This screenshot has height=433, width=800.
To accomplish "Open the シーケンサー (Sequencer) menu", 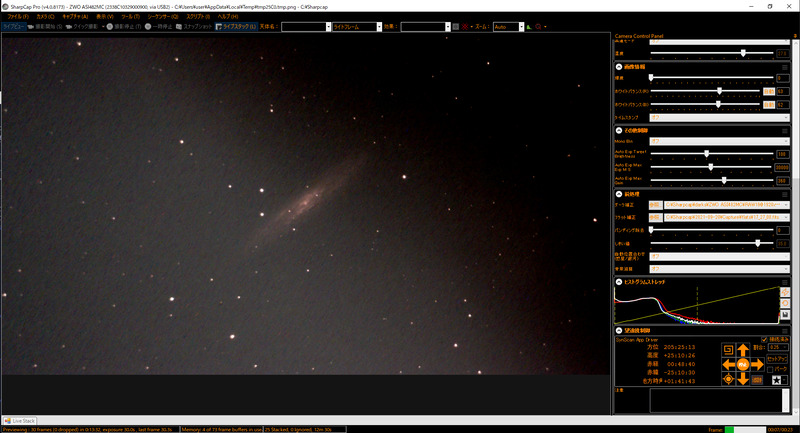I will (163, 16).
